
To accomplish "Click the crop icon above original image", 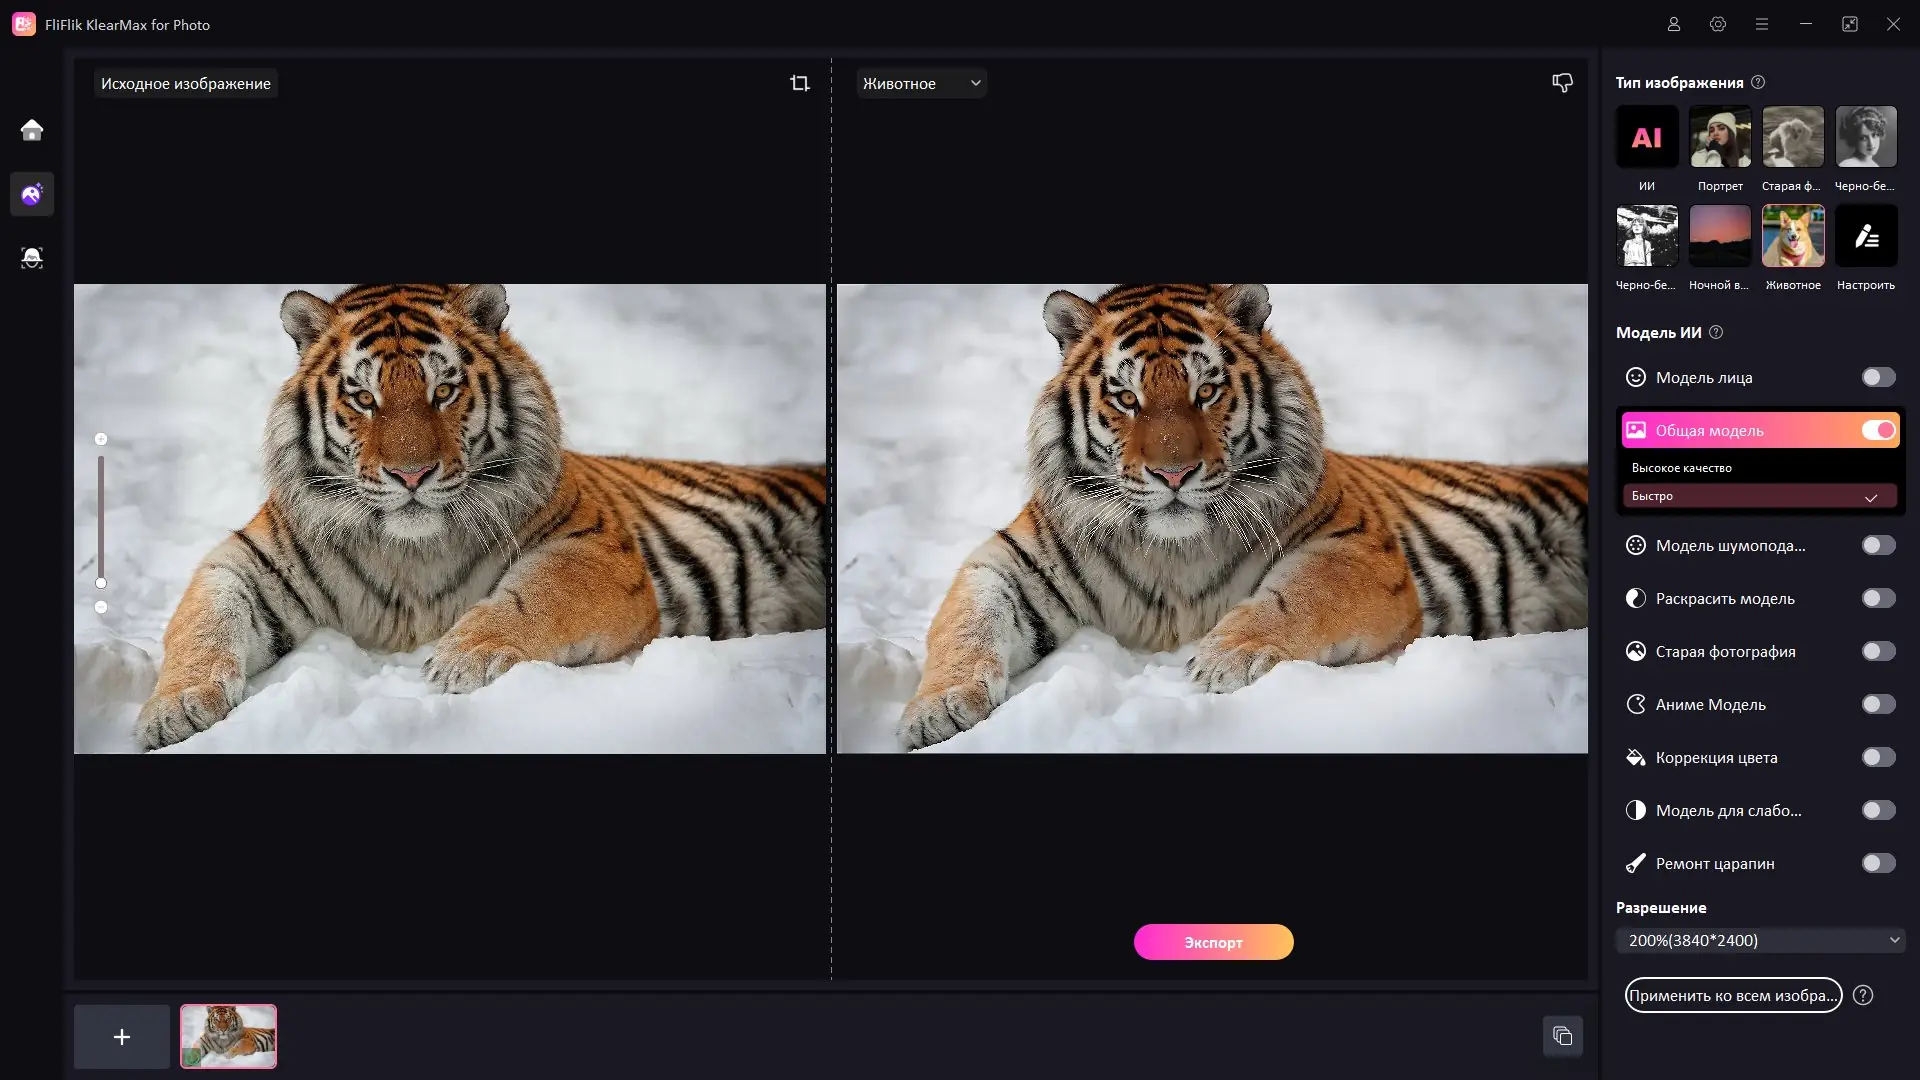I will coord(800,83).
